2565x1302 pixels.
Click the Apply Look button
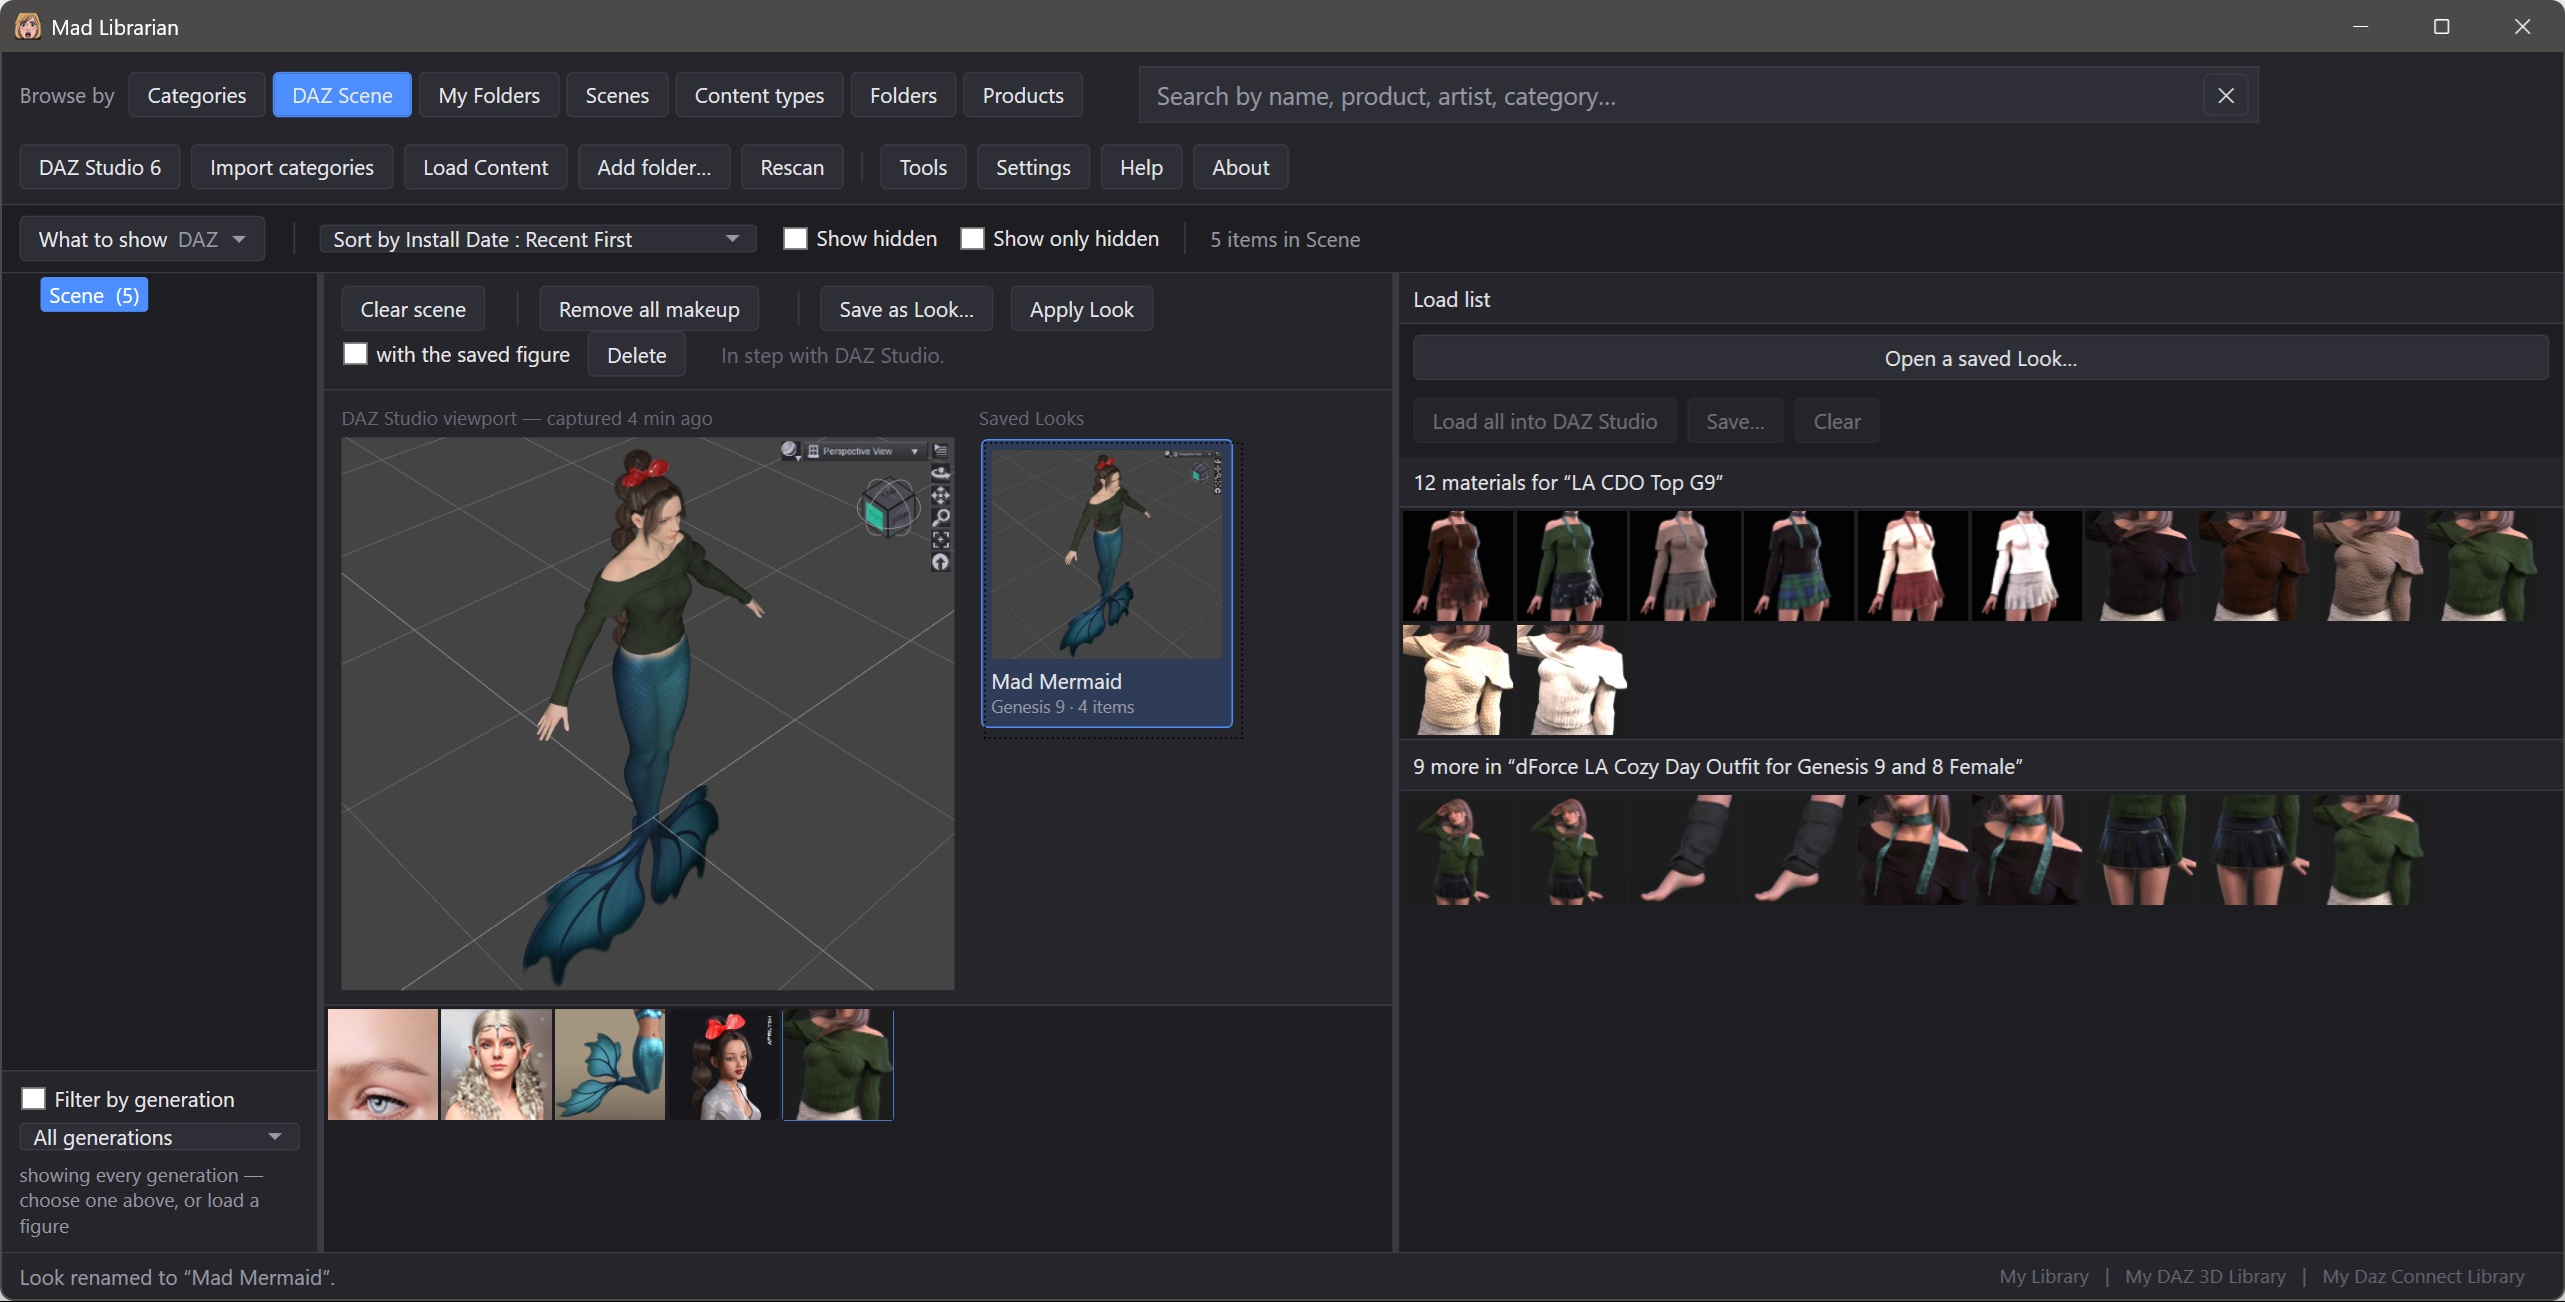1081,309
